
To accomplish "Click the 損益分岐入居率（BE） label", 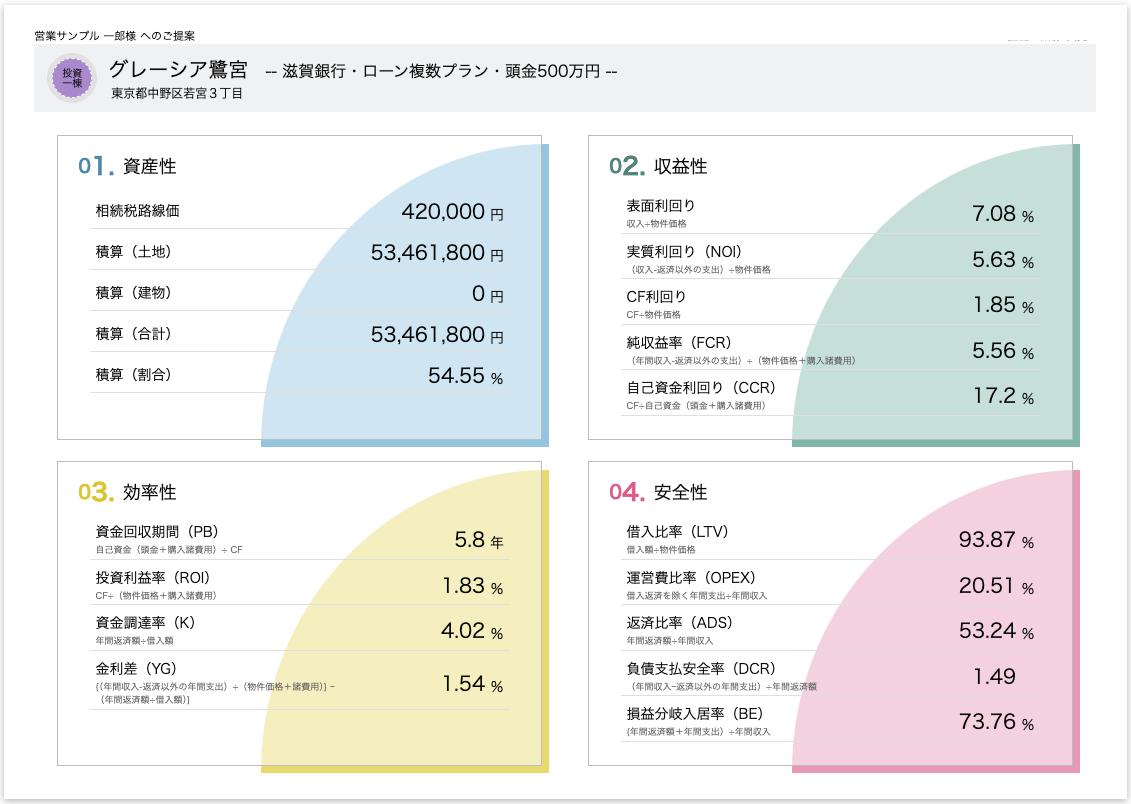I will (x=695, y=713).
